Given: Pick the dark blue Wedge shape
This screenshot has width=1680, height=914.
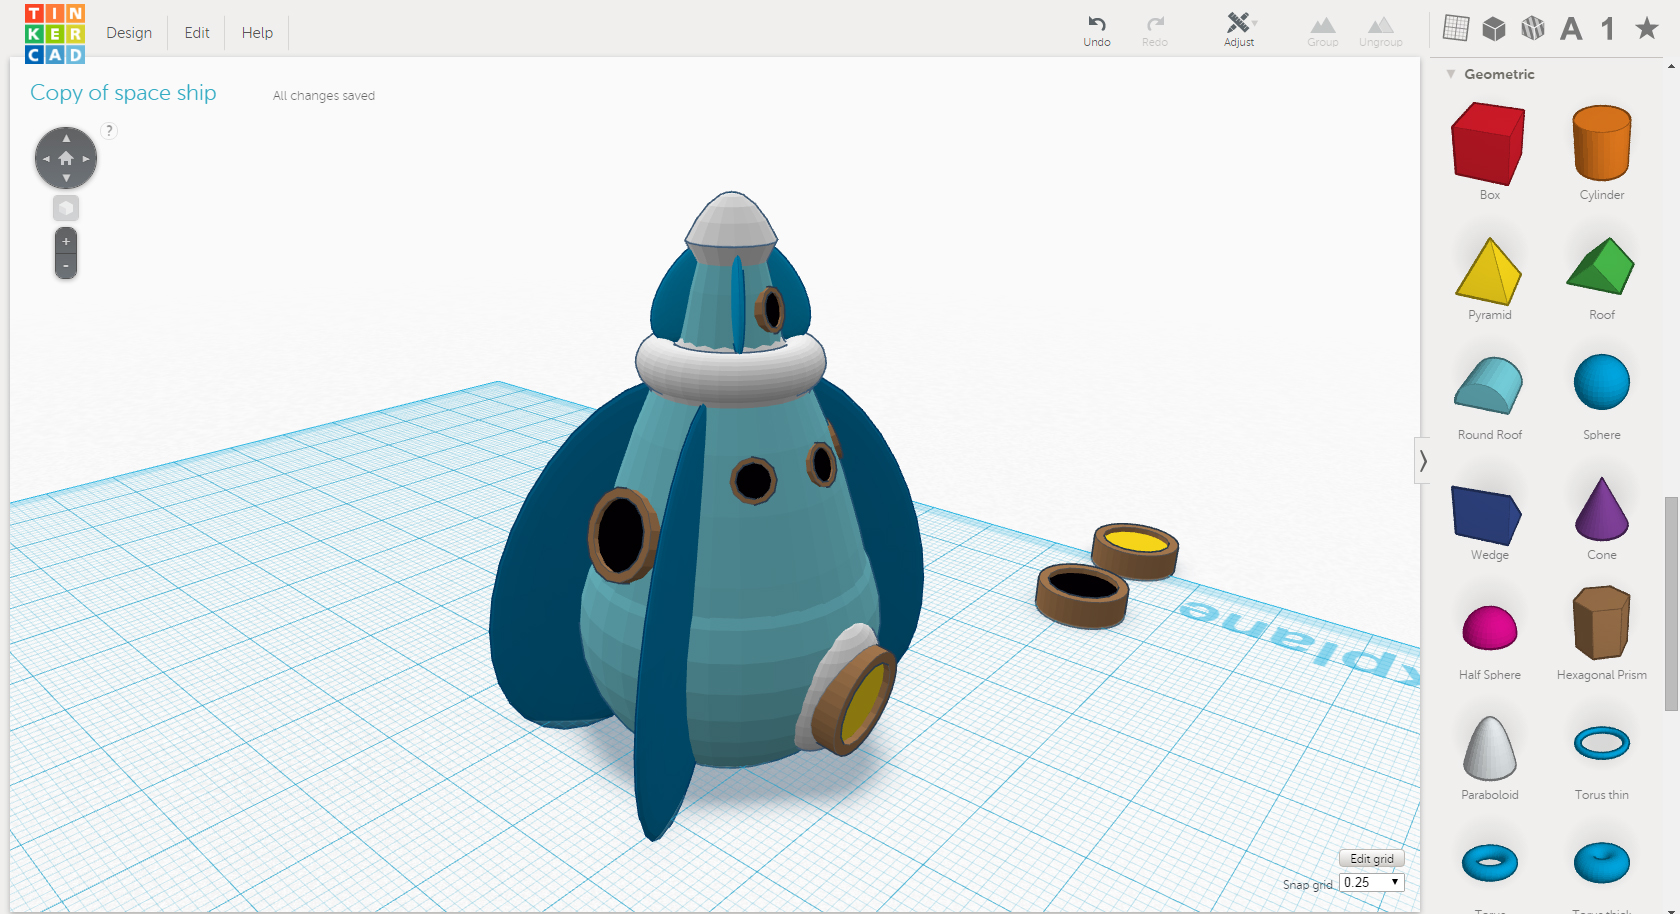Looking at the screenshot, I should coord(1487,515).
